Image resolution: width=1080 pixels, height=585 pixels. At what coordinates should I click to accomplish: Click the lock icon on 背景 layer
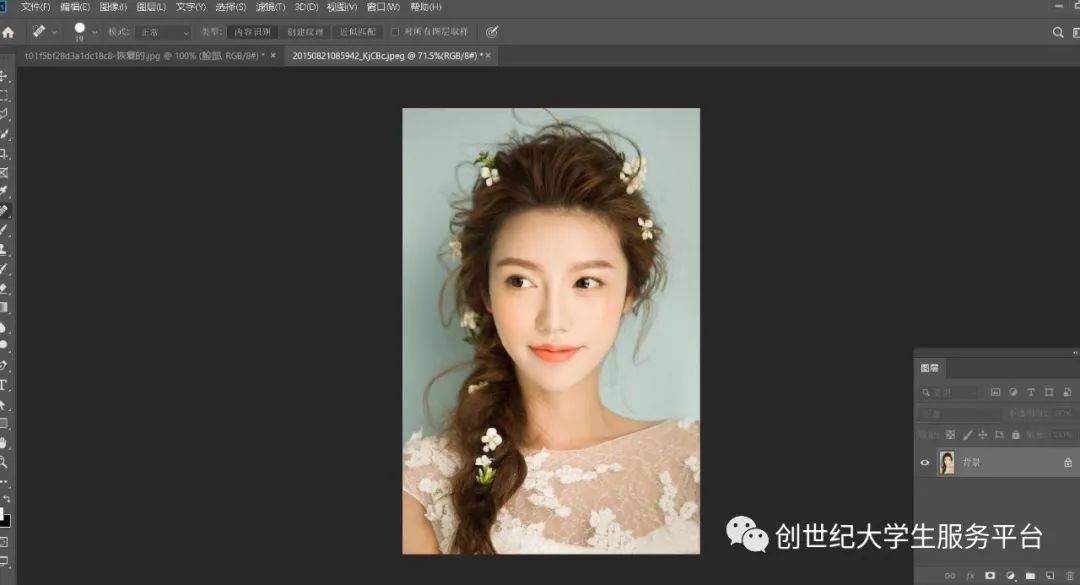coord(1068,463)
